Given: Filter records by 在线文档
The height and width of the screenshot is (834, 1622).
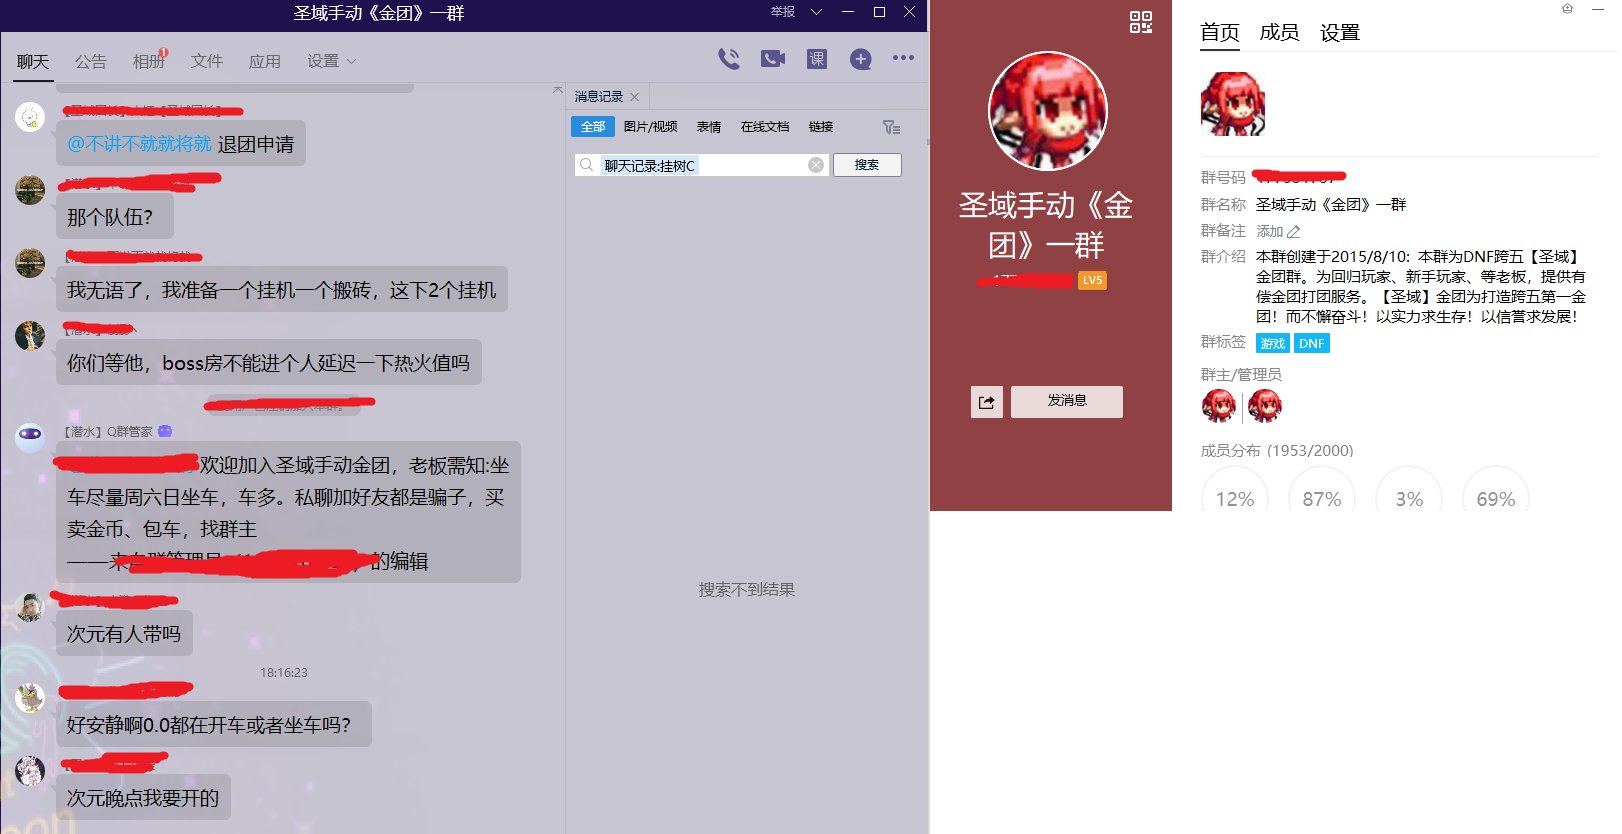Looking at the screenshot, I should pos(765,127).
